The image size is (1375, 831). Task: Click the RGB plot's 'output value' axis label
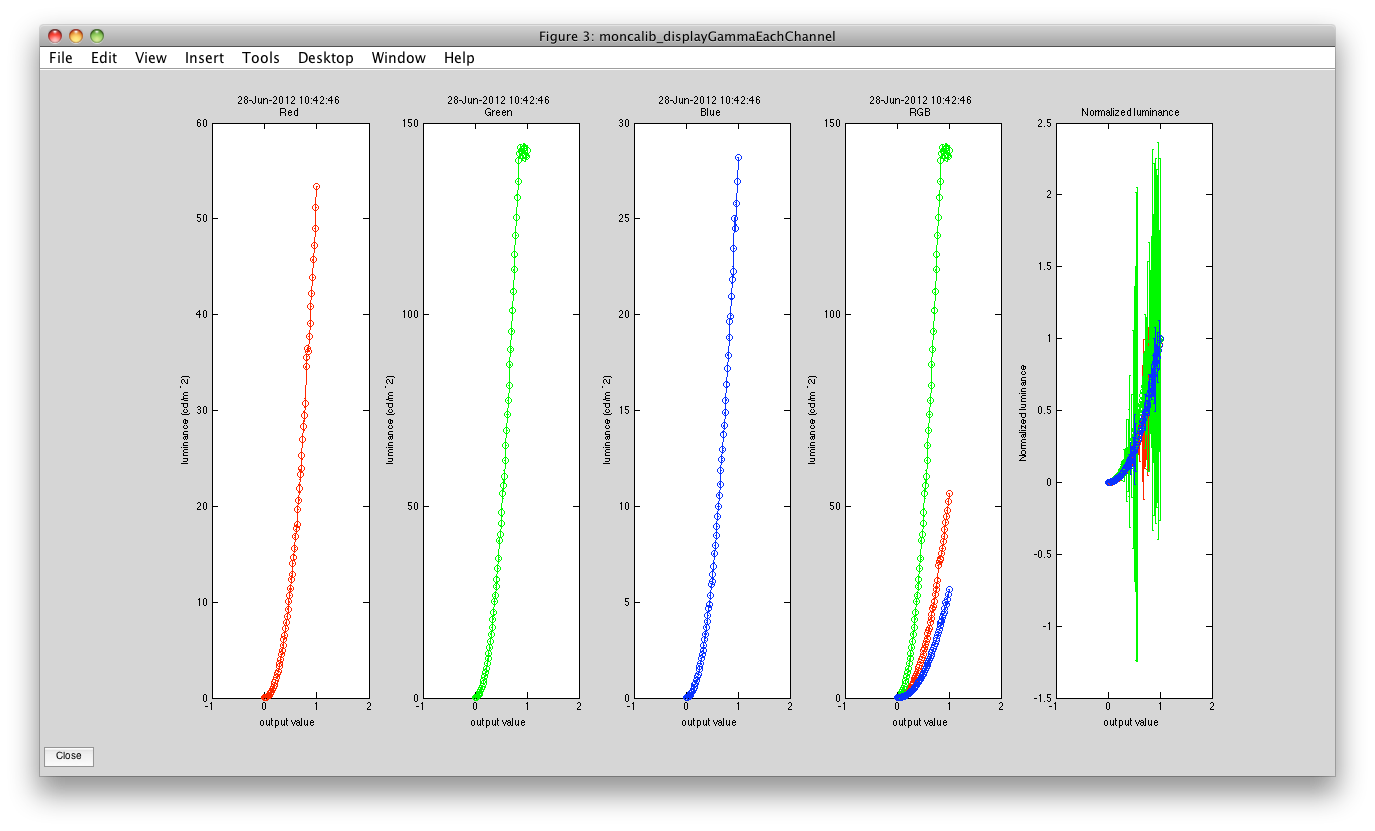(920, 722)
